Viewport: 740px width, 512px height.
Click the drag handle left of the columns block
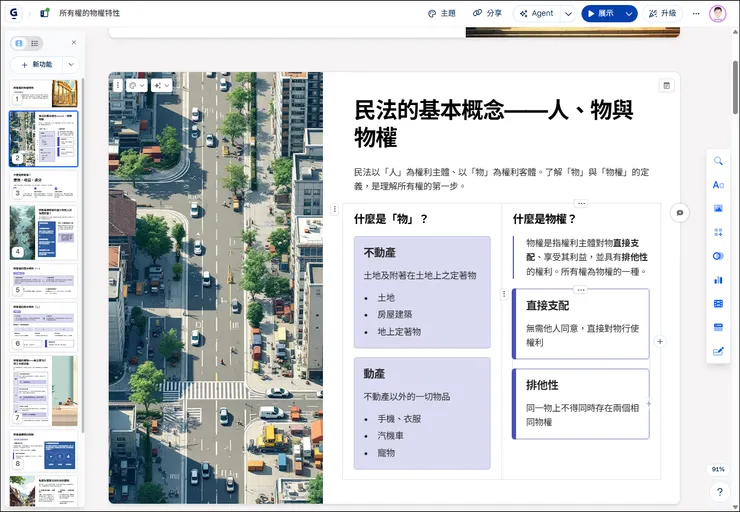click(335, 209)
